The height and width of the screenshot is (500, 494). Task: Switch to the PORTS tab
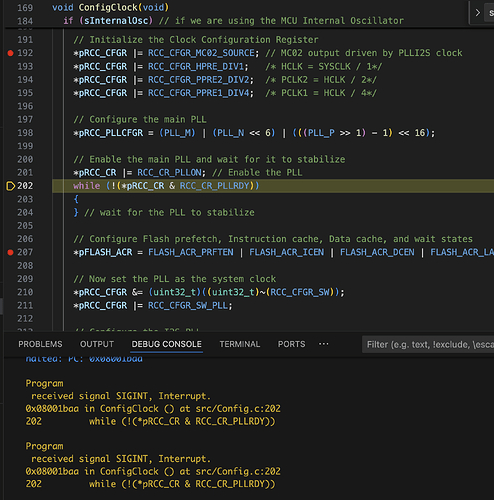click(x=292, y=344)
